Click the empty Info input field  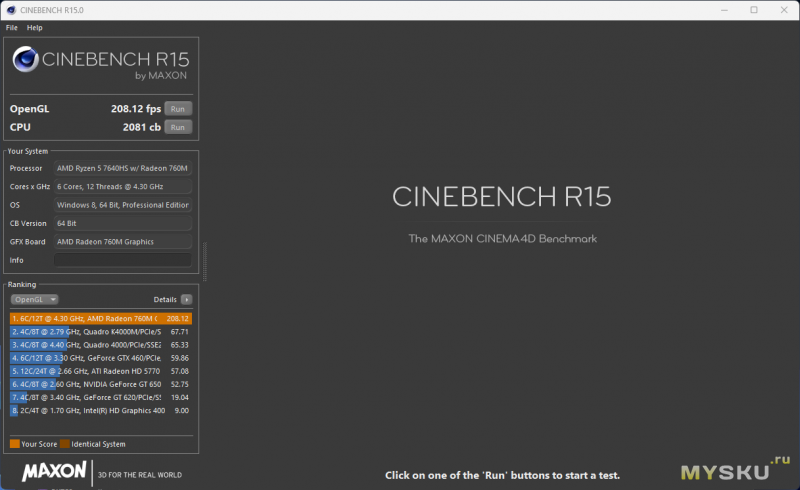click(123, 260)
